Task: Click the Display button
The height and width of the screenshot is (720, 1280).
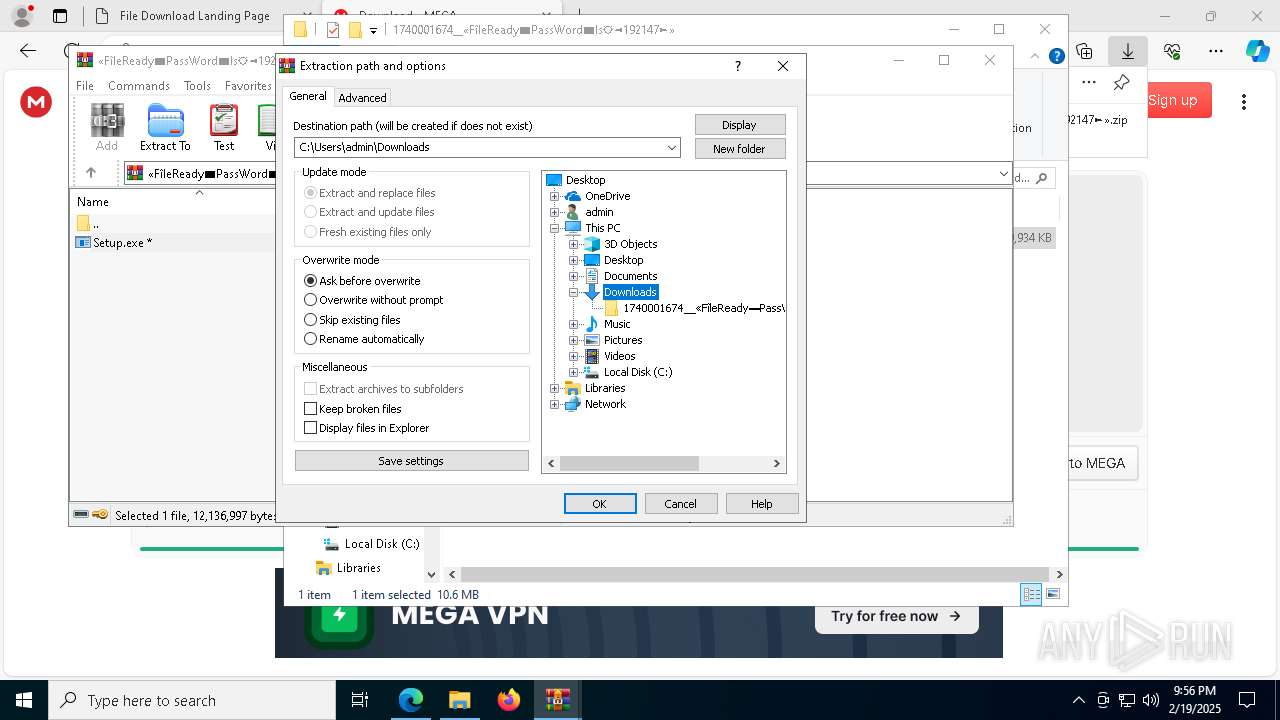Action: point(740,125)
